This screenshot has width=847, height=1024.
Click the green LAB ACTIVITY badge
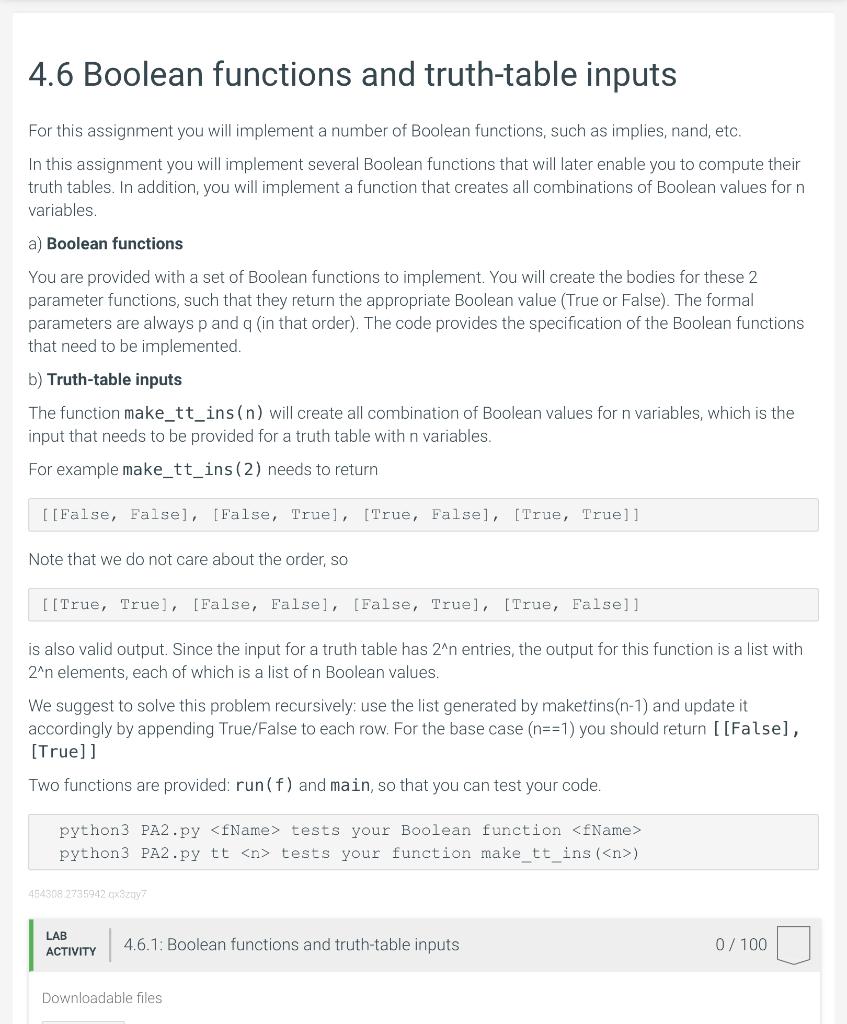(x=70, y=943)
